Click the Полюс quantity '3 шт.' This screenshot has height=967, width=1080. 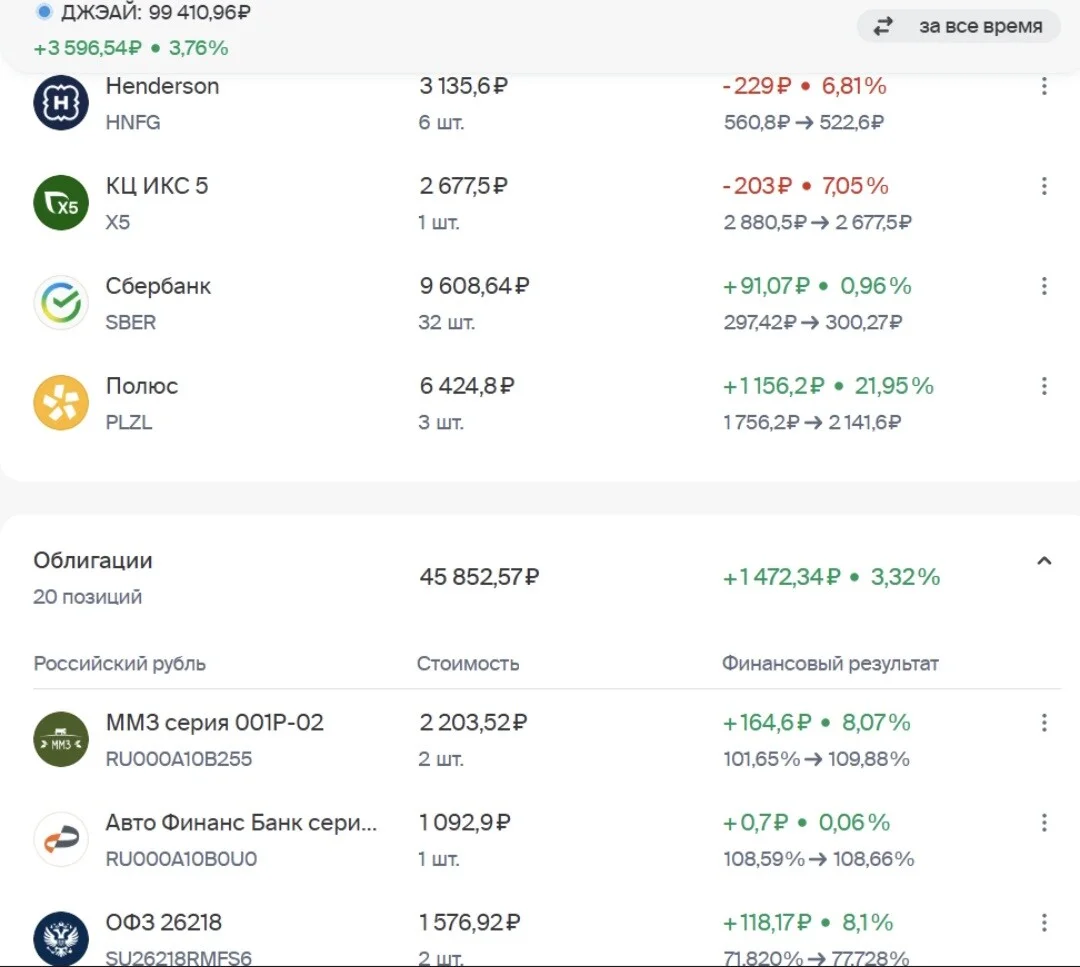[x=441, y=422]
